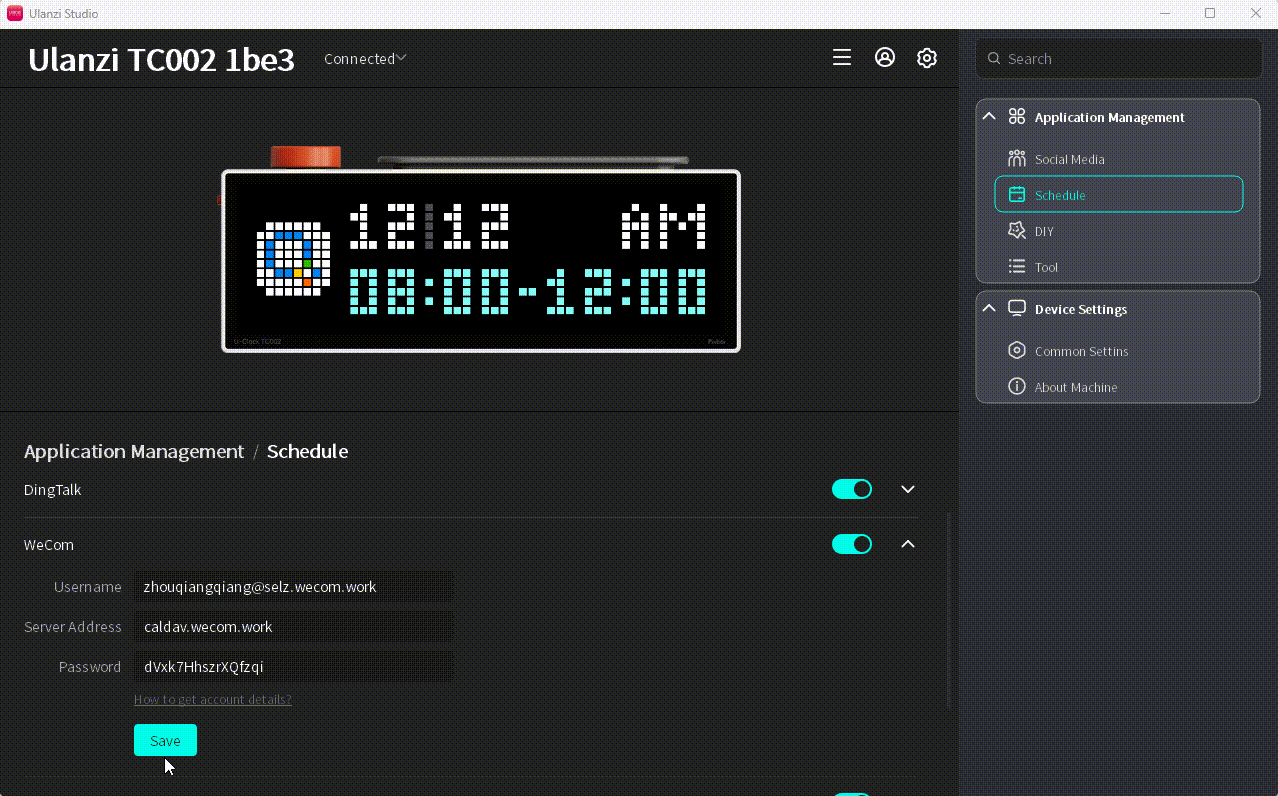Viewport: 1278px width, 796px height.
Task: Click the 'Device Settings' group header text
Action: point(1081,309)
